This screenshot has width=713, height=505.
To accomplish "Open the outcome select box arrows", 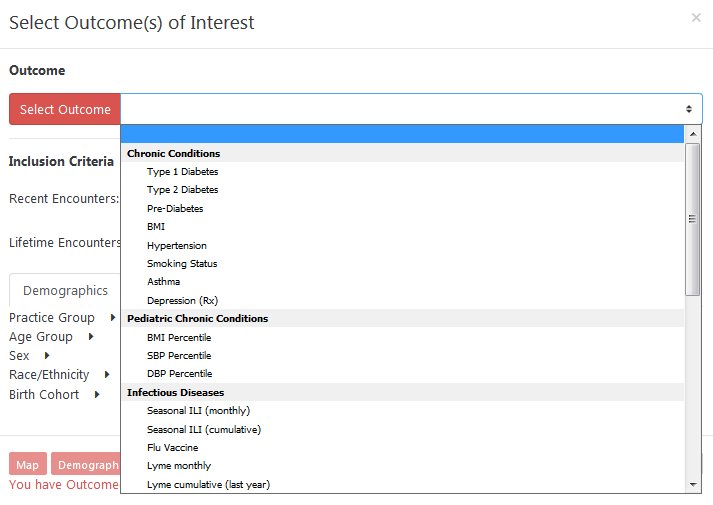I will [689, 109].
